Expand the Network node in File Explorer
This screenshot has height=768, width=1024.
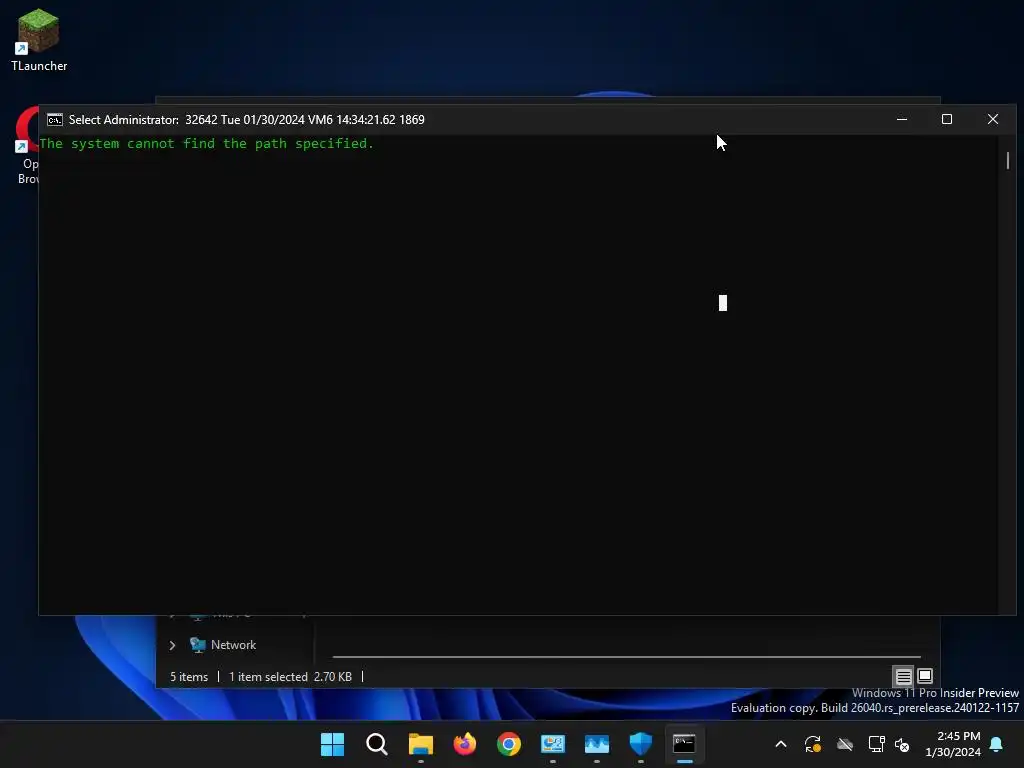pyautogui.click(x=172, y=645)
